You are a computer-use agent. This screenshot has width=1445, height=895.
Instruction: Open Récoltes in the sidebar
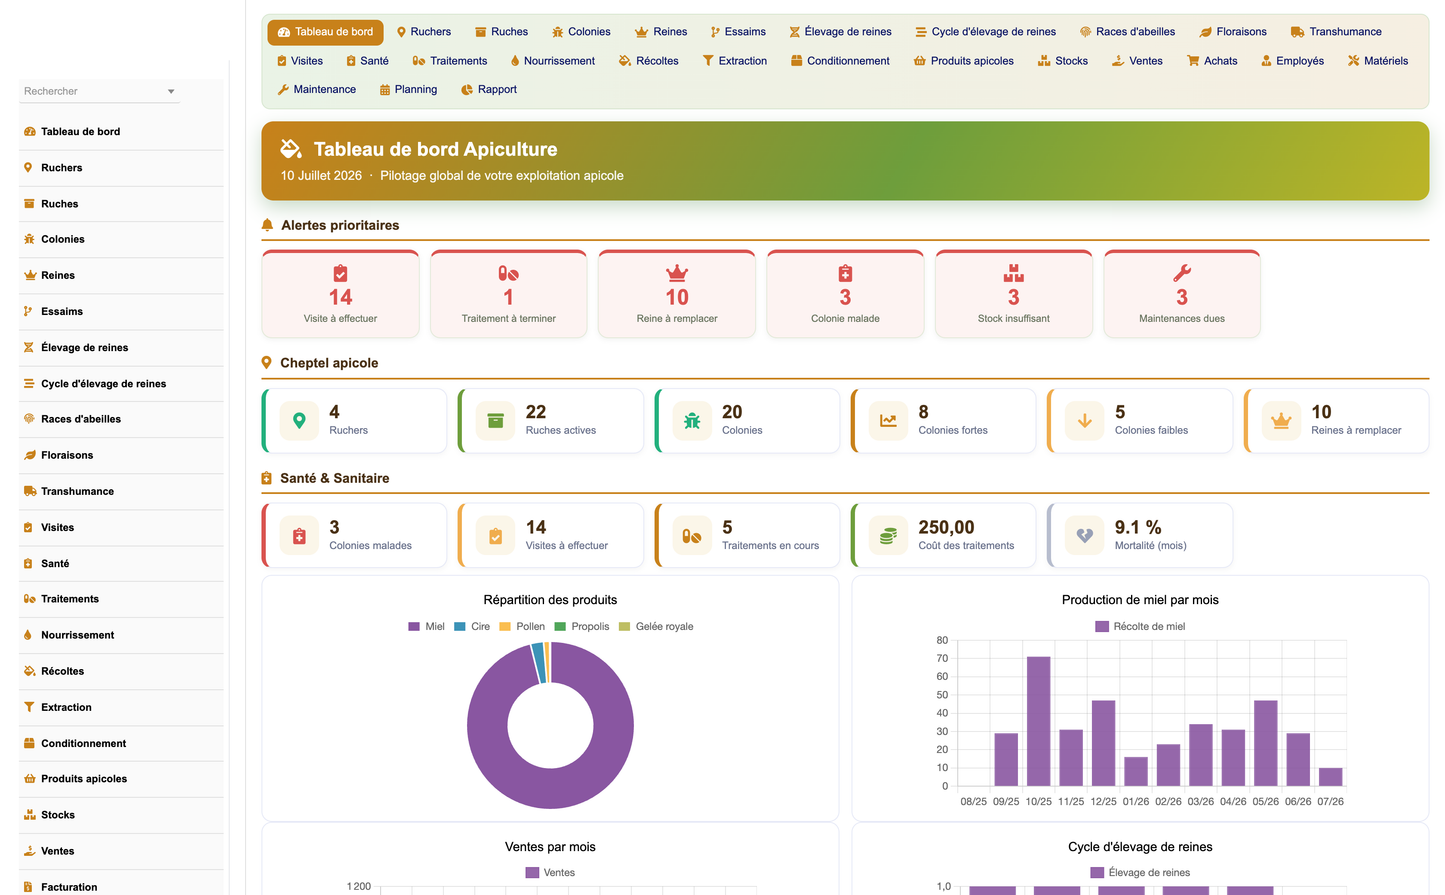(x=121, y=672)
